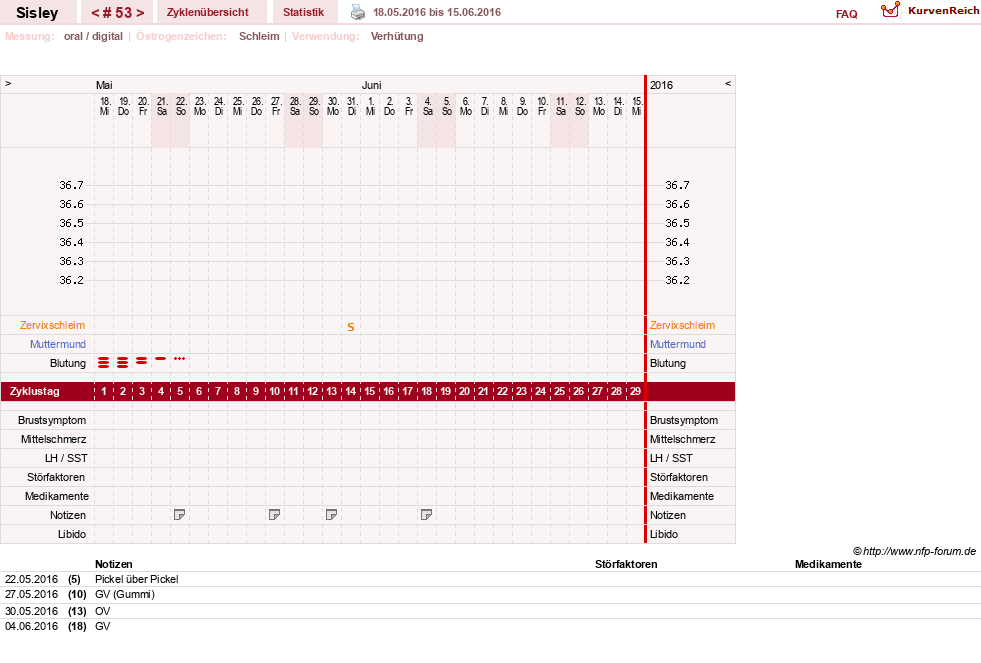Click the left 36.7 temperature label
The width and height of the screenshot is (981, 663).
click(71, 185)
